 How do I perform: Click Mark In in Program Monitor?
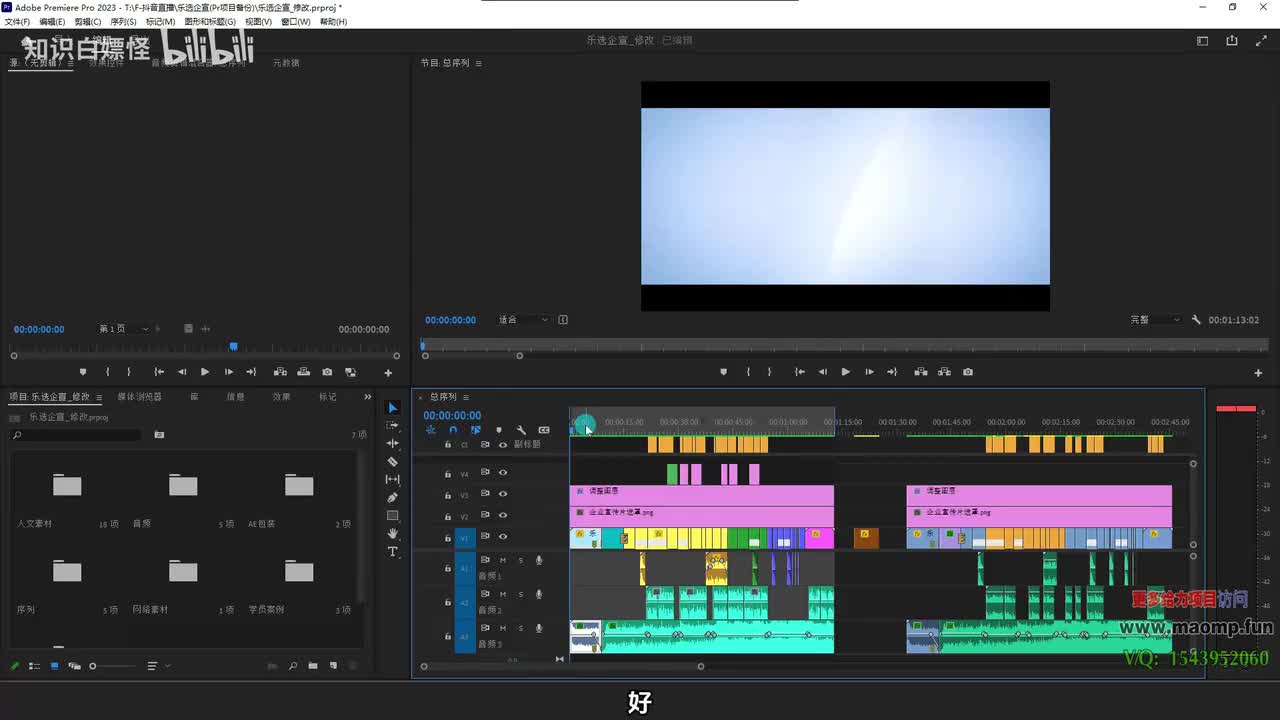(x=747, y=372)
